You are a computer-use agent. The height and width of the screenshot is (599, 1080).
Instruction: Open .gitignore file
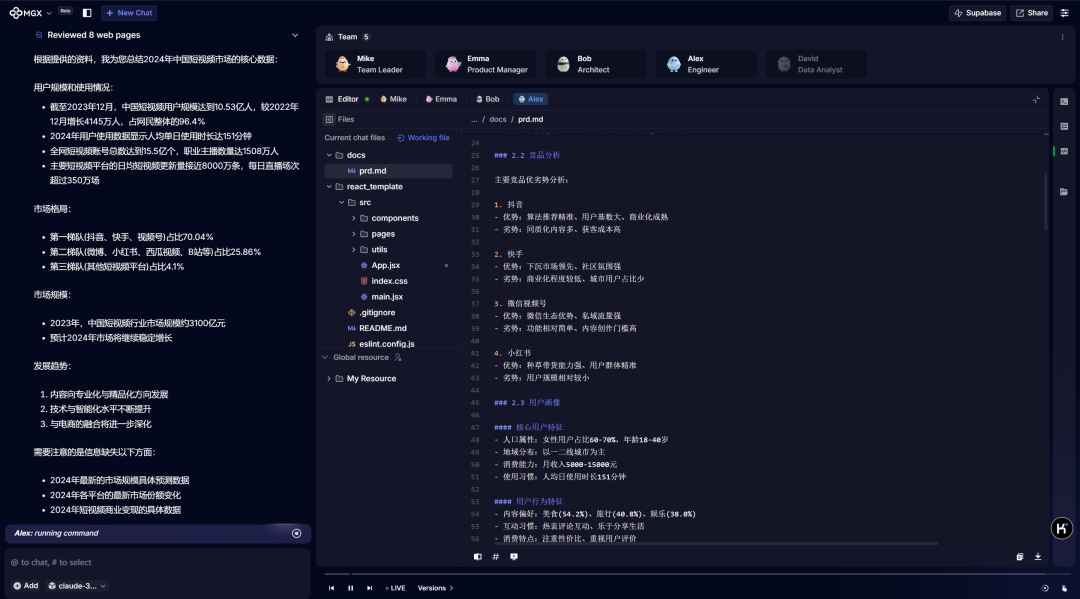pyautogui.click(x=377, y=313)
